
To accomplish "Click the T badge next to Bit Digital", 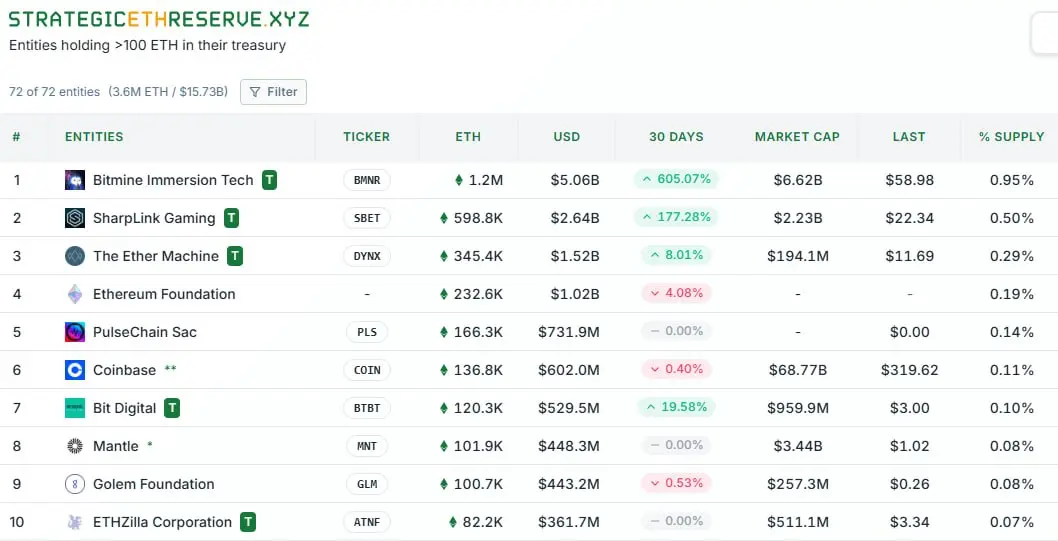I will pyautogui.click(x=172, y=408).
